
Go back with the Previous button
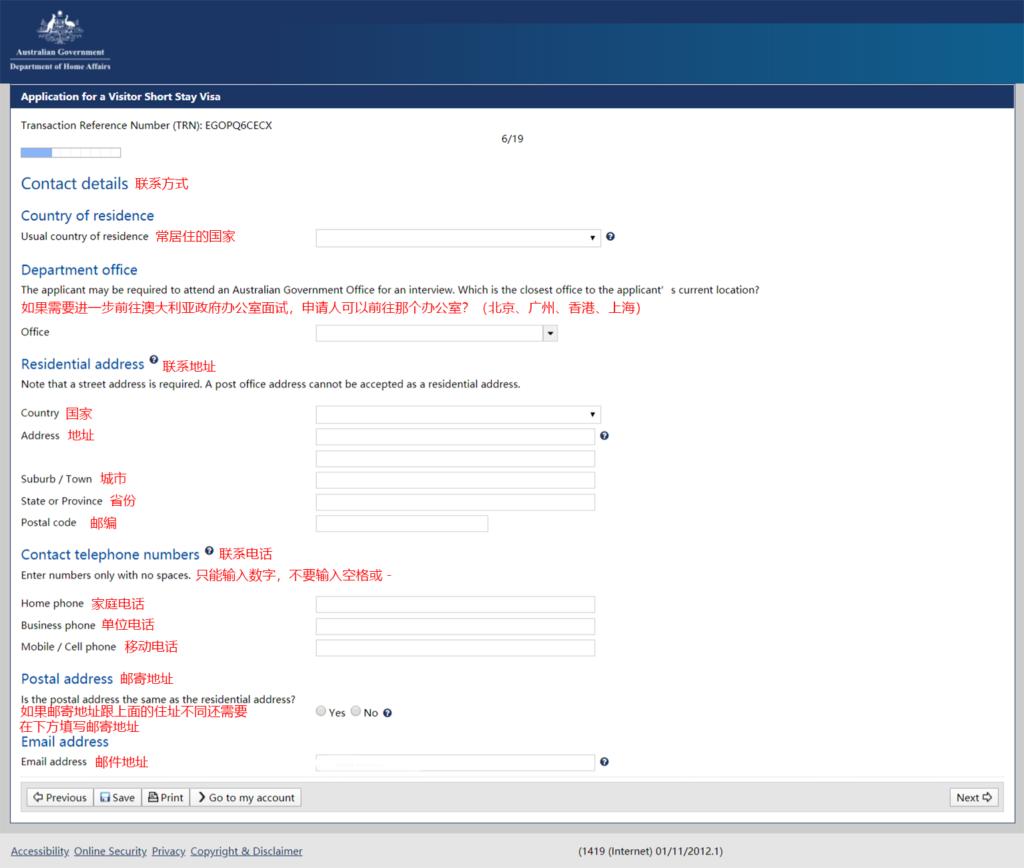(x=59, y=797)
